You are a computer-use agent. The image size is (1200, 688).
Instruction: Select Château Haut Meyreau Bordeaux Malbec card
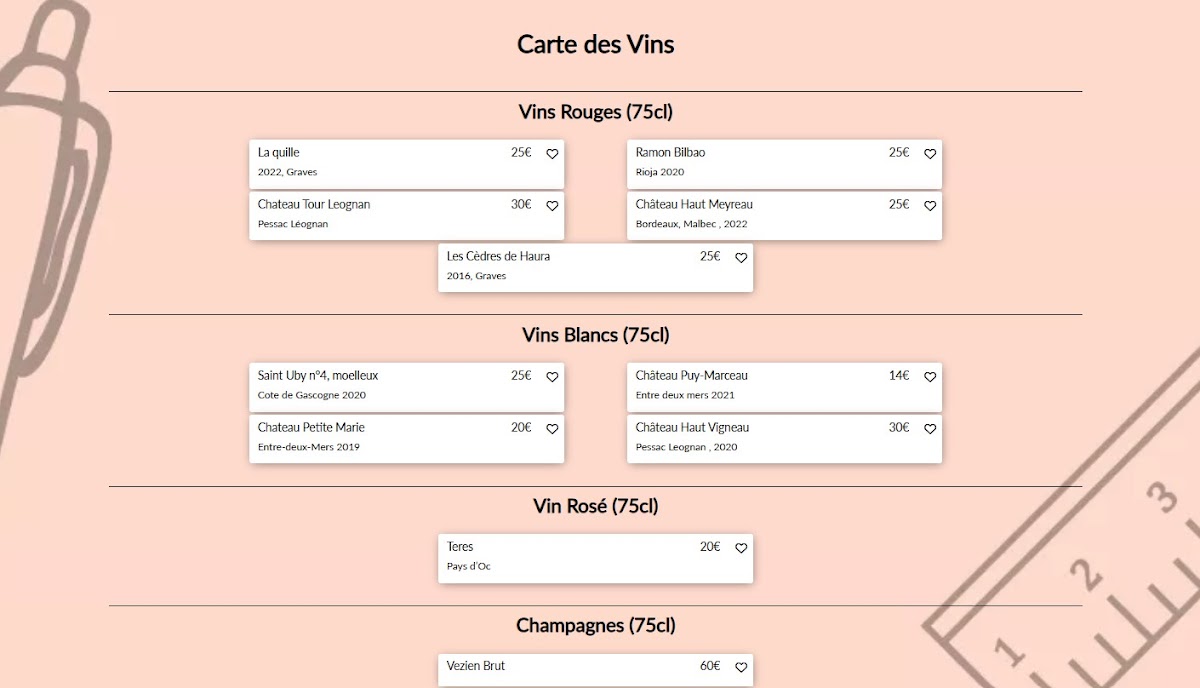(760, 215)
